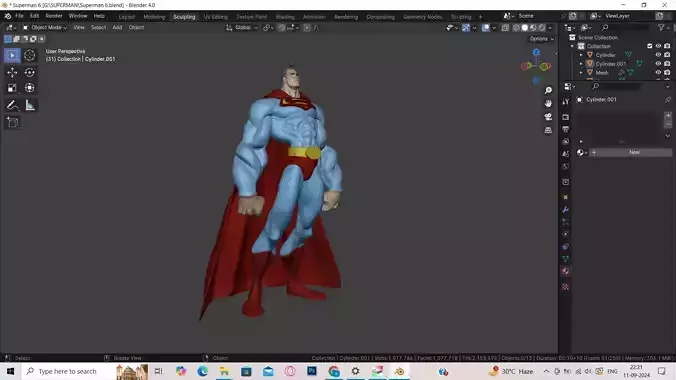676x380 pixels.
Task: Open the Object Mode dropdown
Action: click(x=45, y=28)
